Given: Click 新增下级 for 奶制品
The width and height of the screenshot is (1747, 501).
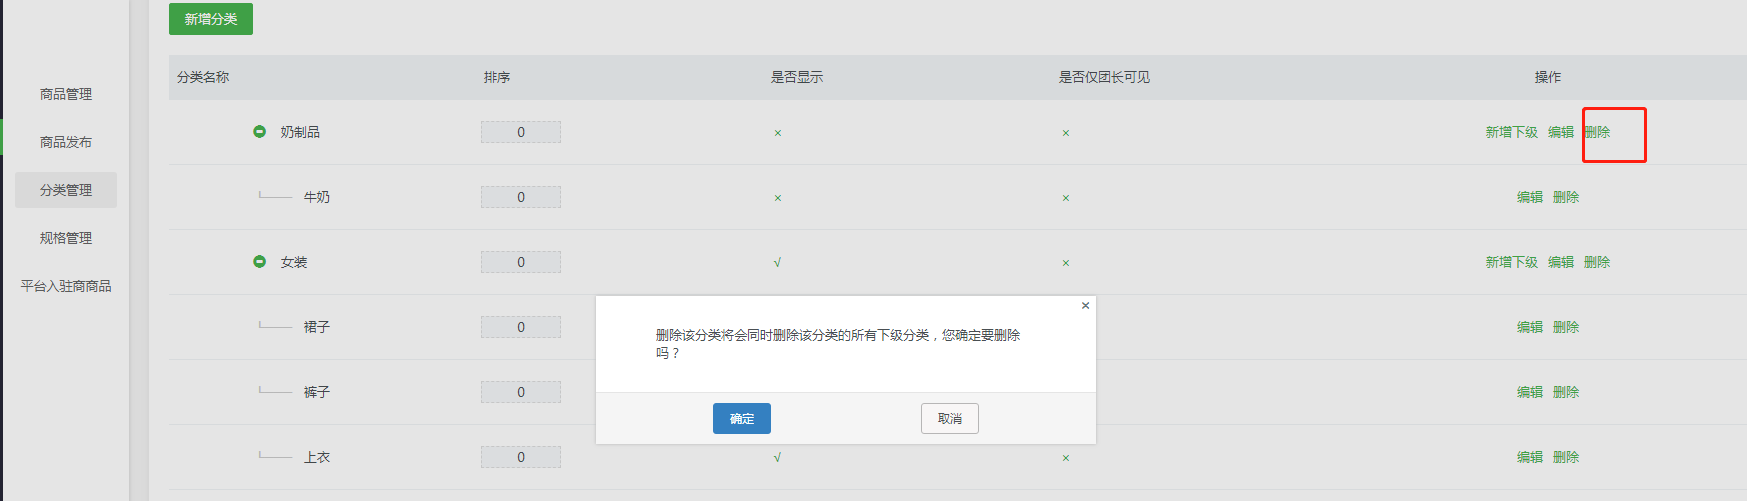Looking at the screenshot, I should pyautogui.click(x=1511, y=132).
